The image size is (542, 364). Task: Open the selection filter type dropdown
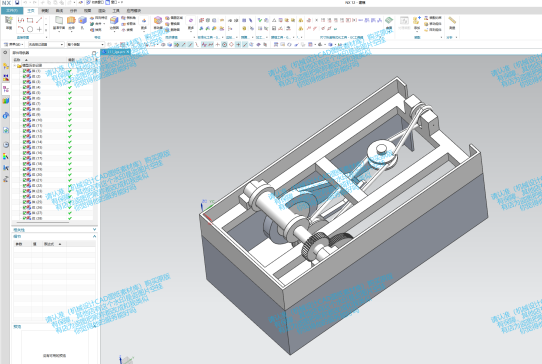point(46,44)
